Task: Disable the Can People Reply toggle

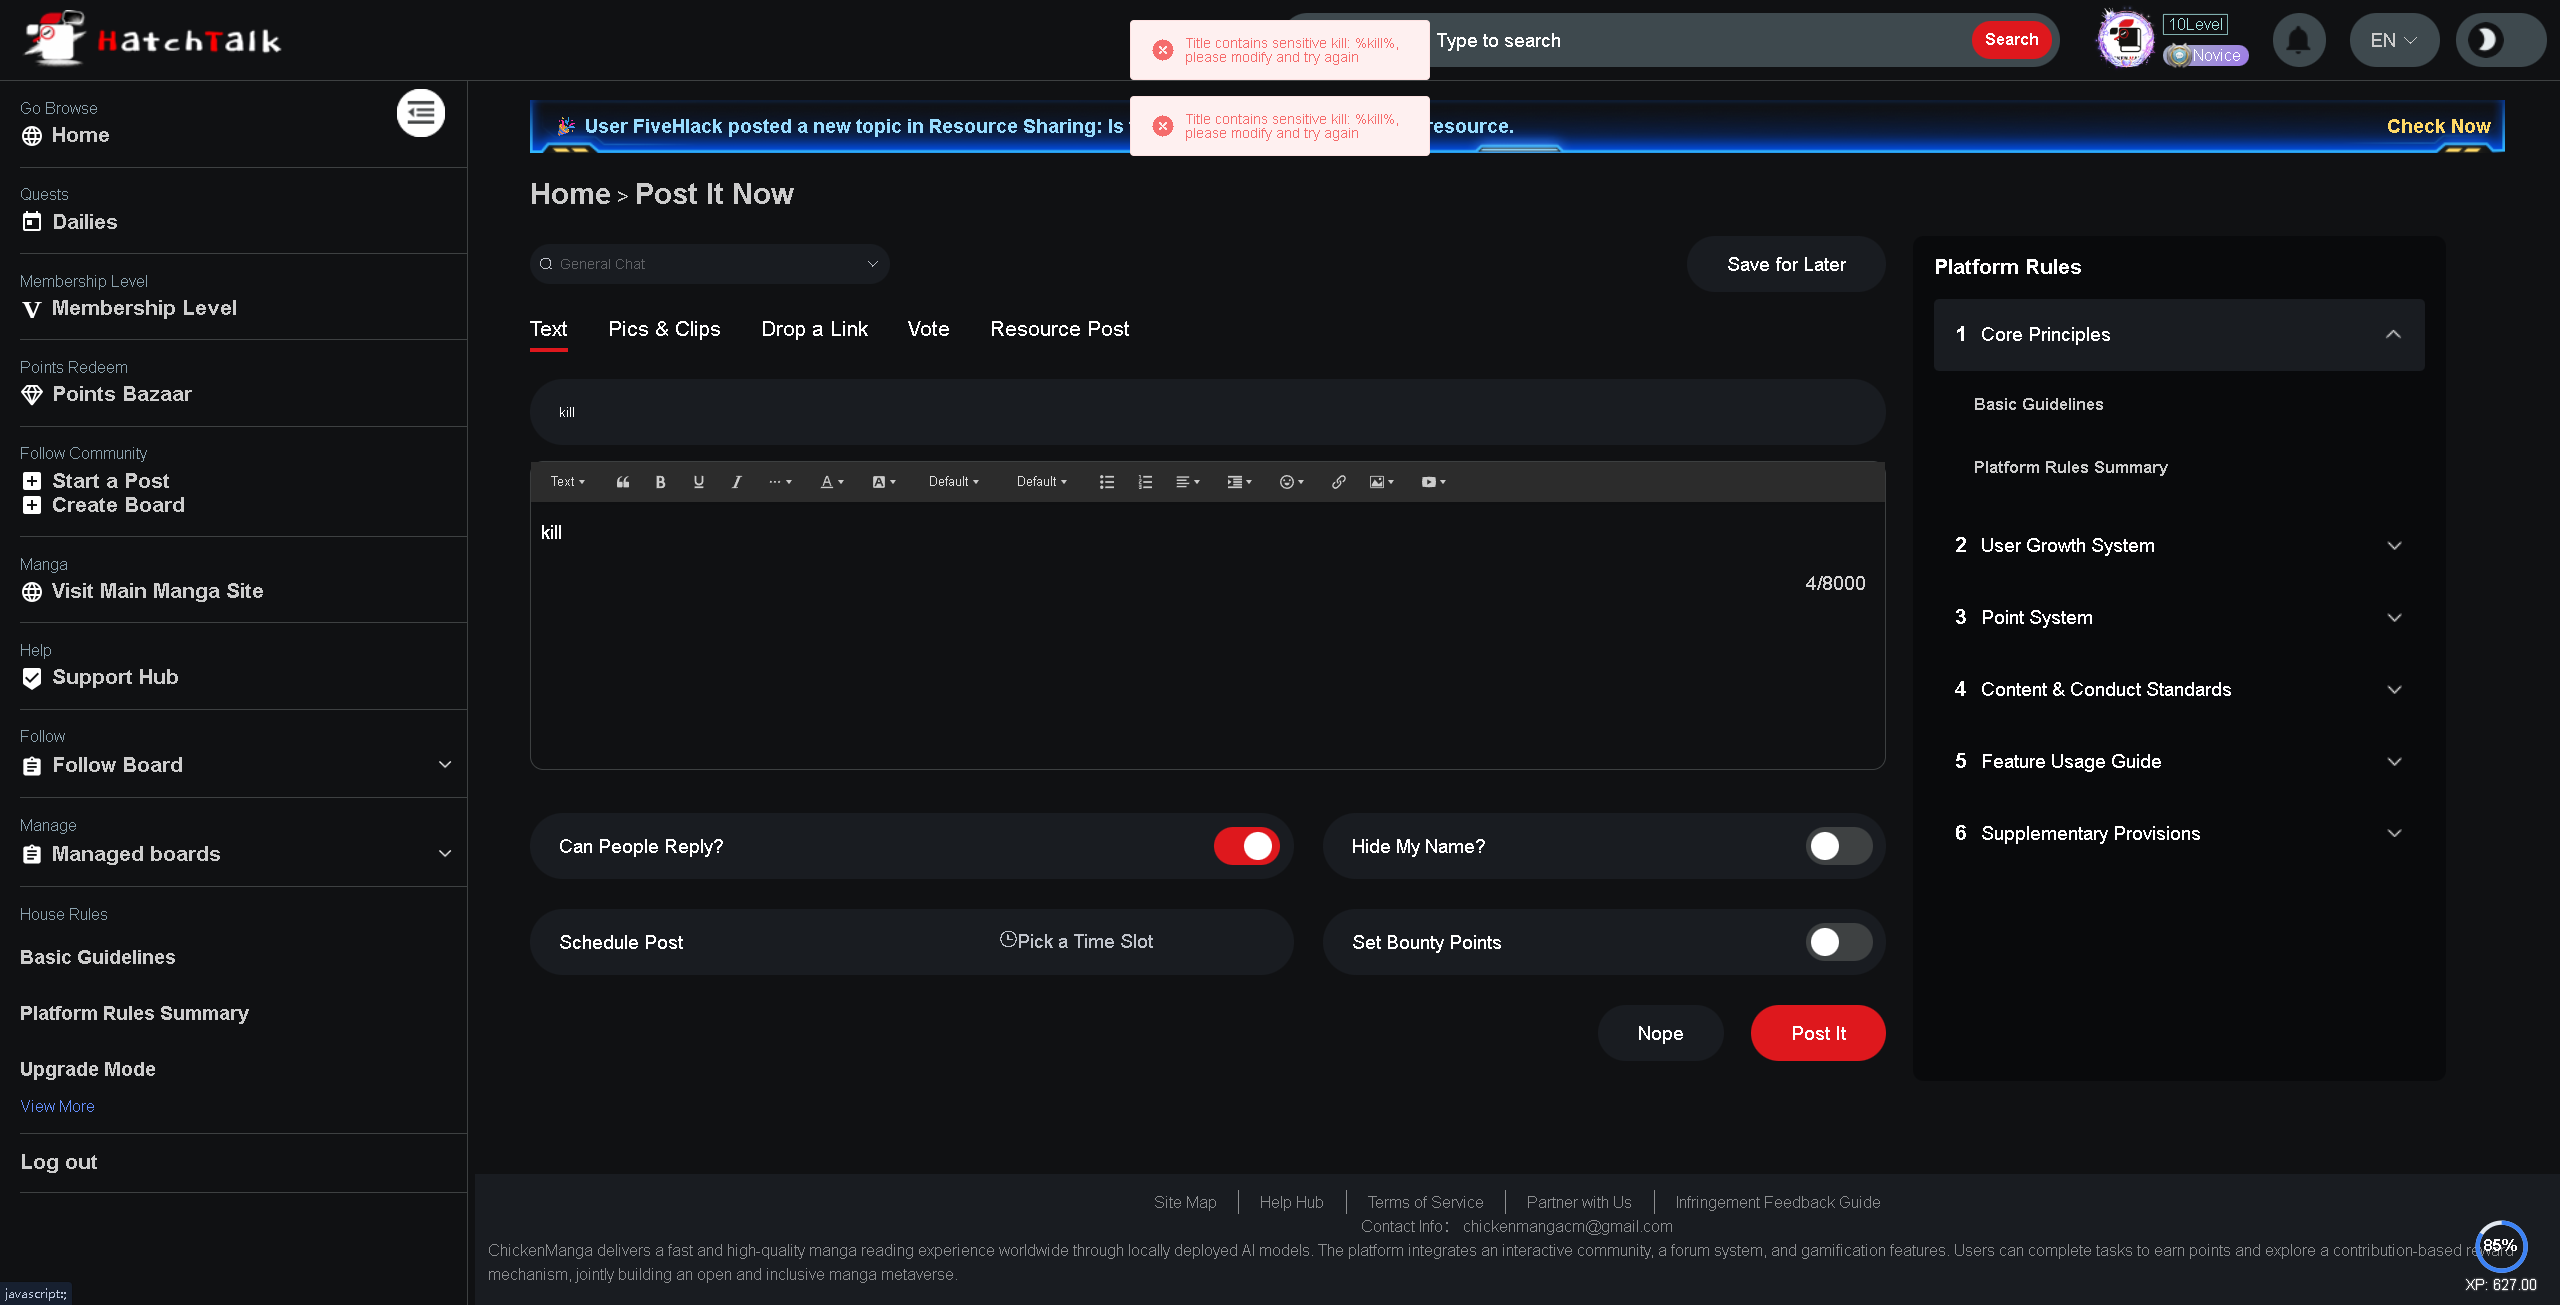Action: [x=1246, y=846]
